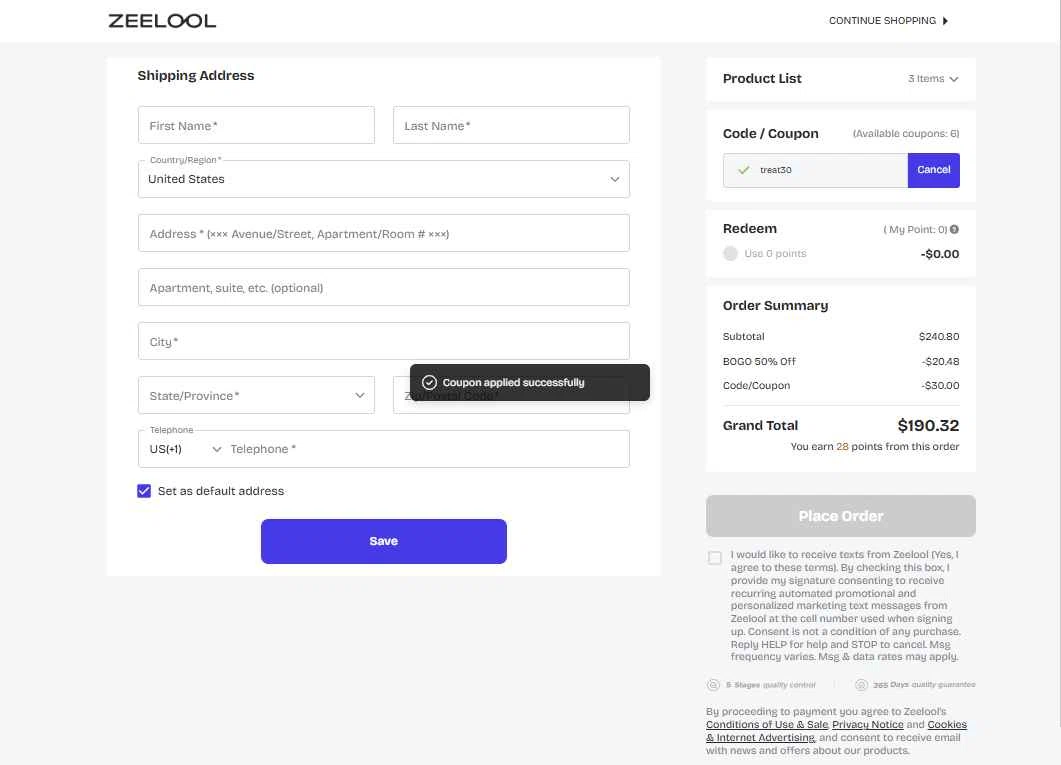
Task: Click the 5 Stages quality control icon
Action: pyautogui.click(x=713, y=685)
